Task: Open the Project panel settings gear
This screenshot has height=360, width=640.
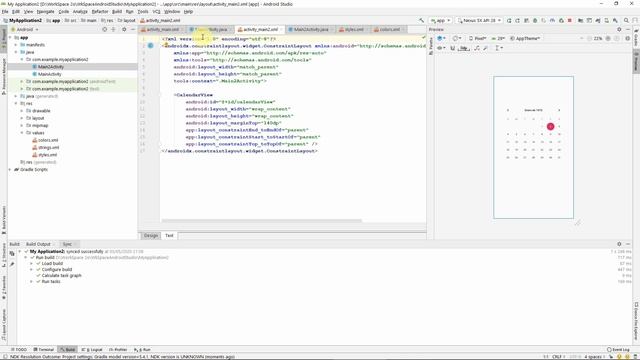Action: pyautogui.click(x=124, y=29)
